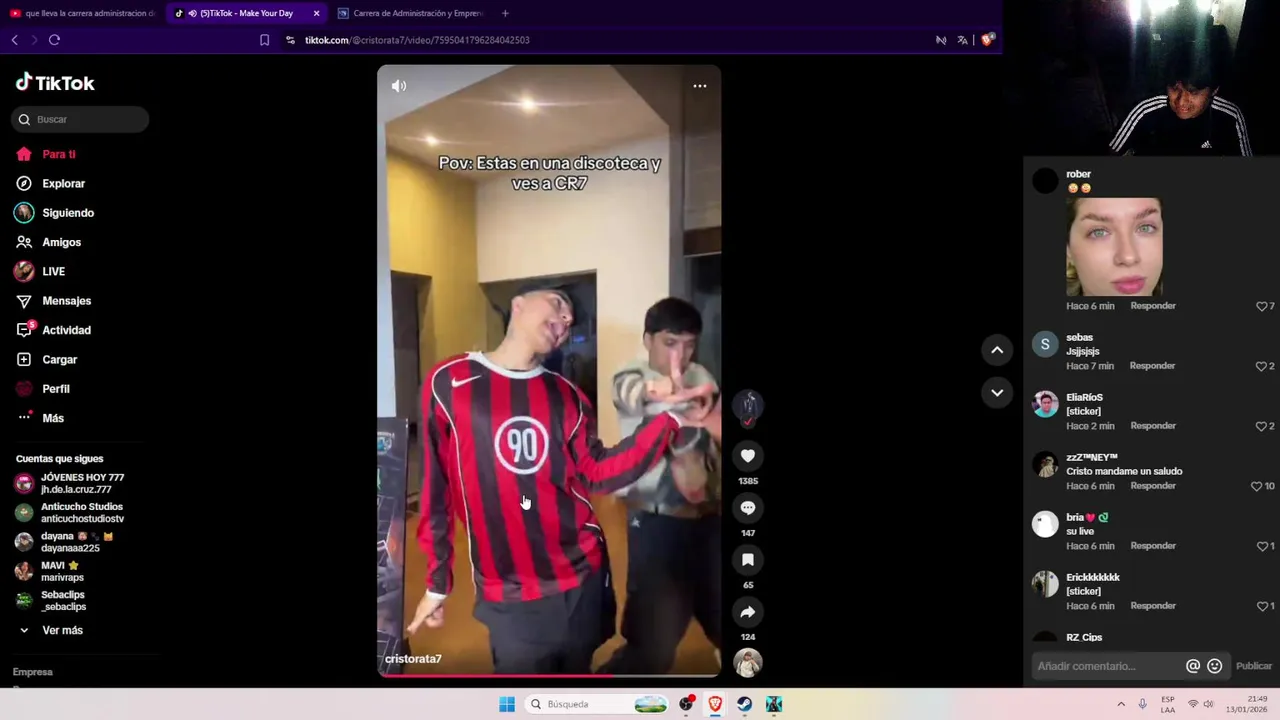1280x720 pixels.
Task: Open the Windows Start menu
Action: [507, 704]
